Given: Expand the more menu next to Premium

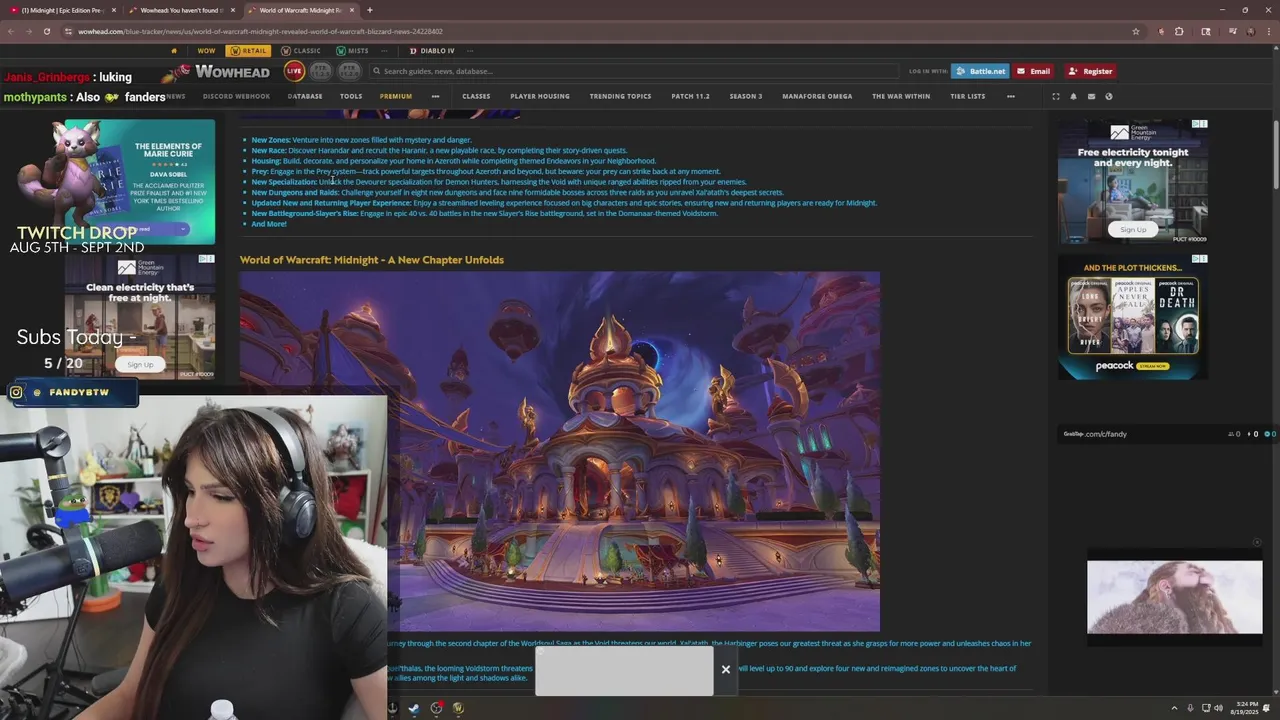Looking at the screenshot, I should 435,96.
